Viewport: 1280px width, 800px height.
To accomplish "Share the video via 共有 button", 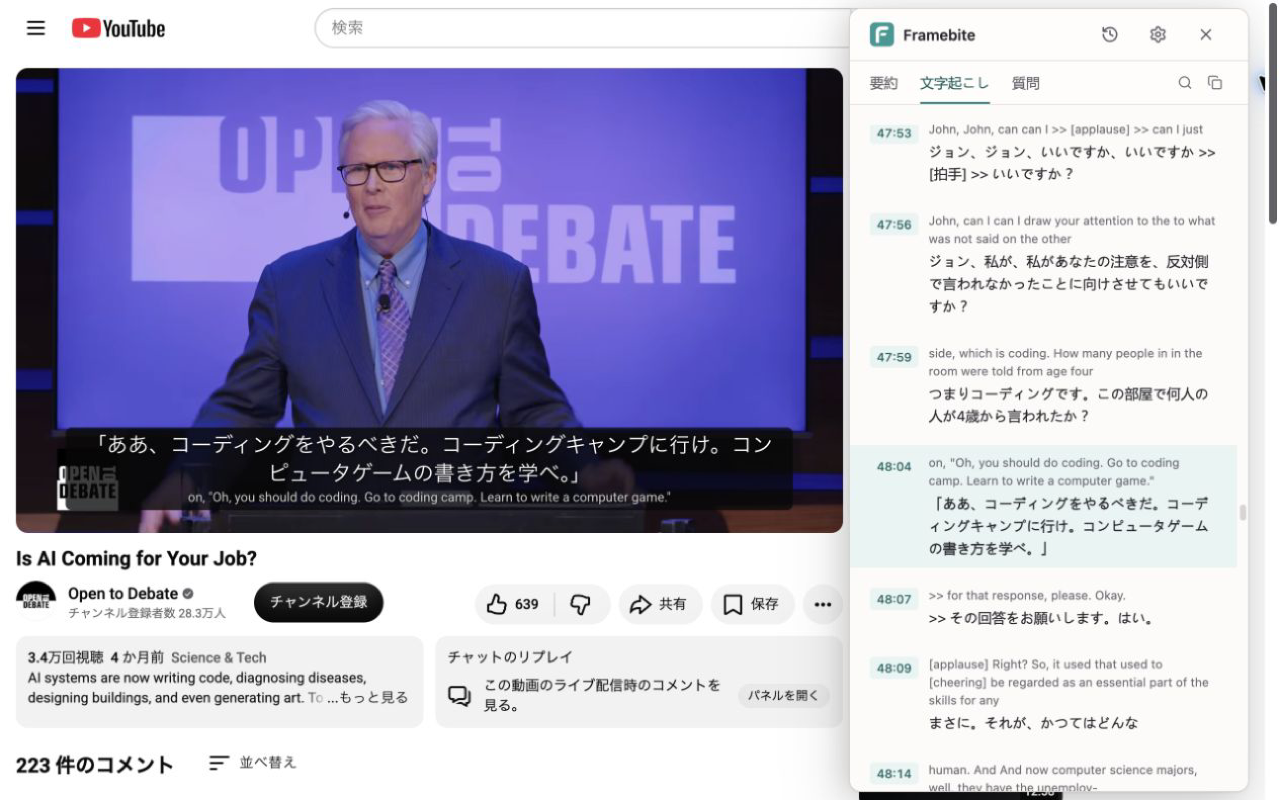I will coord(659,604).
